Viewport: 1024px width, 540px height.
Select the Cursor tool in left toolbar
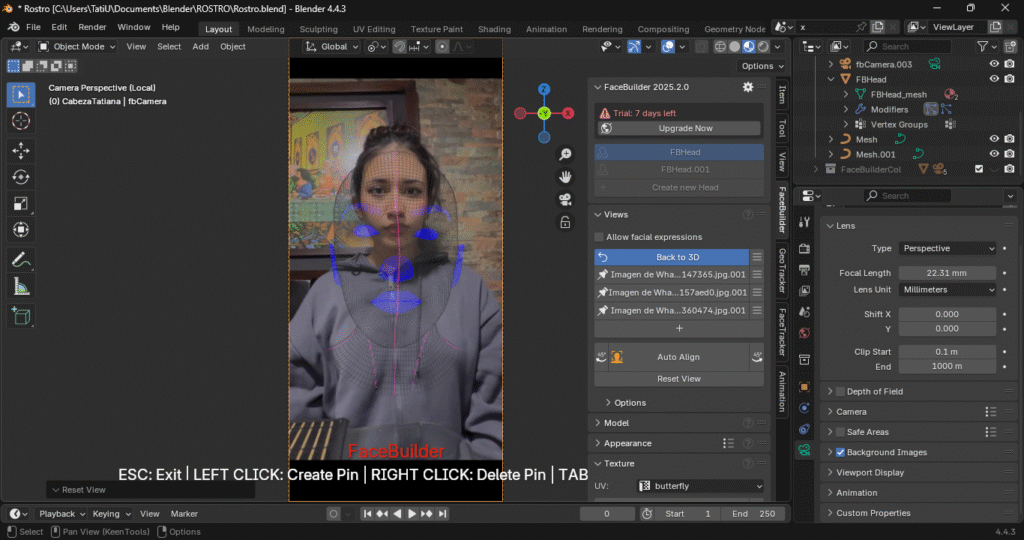point(20,121)
